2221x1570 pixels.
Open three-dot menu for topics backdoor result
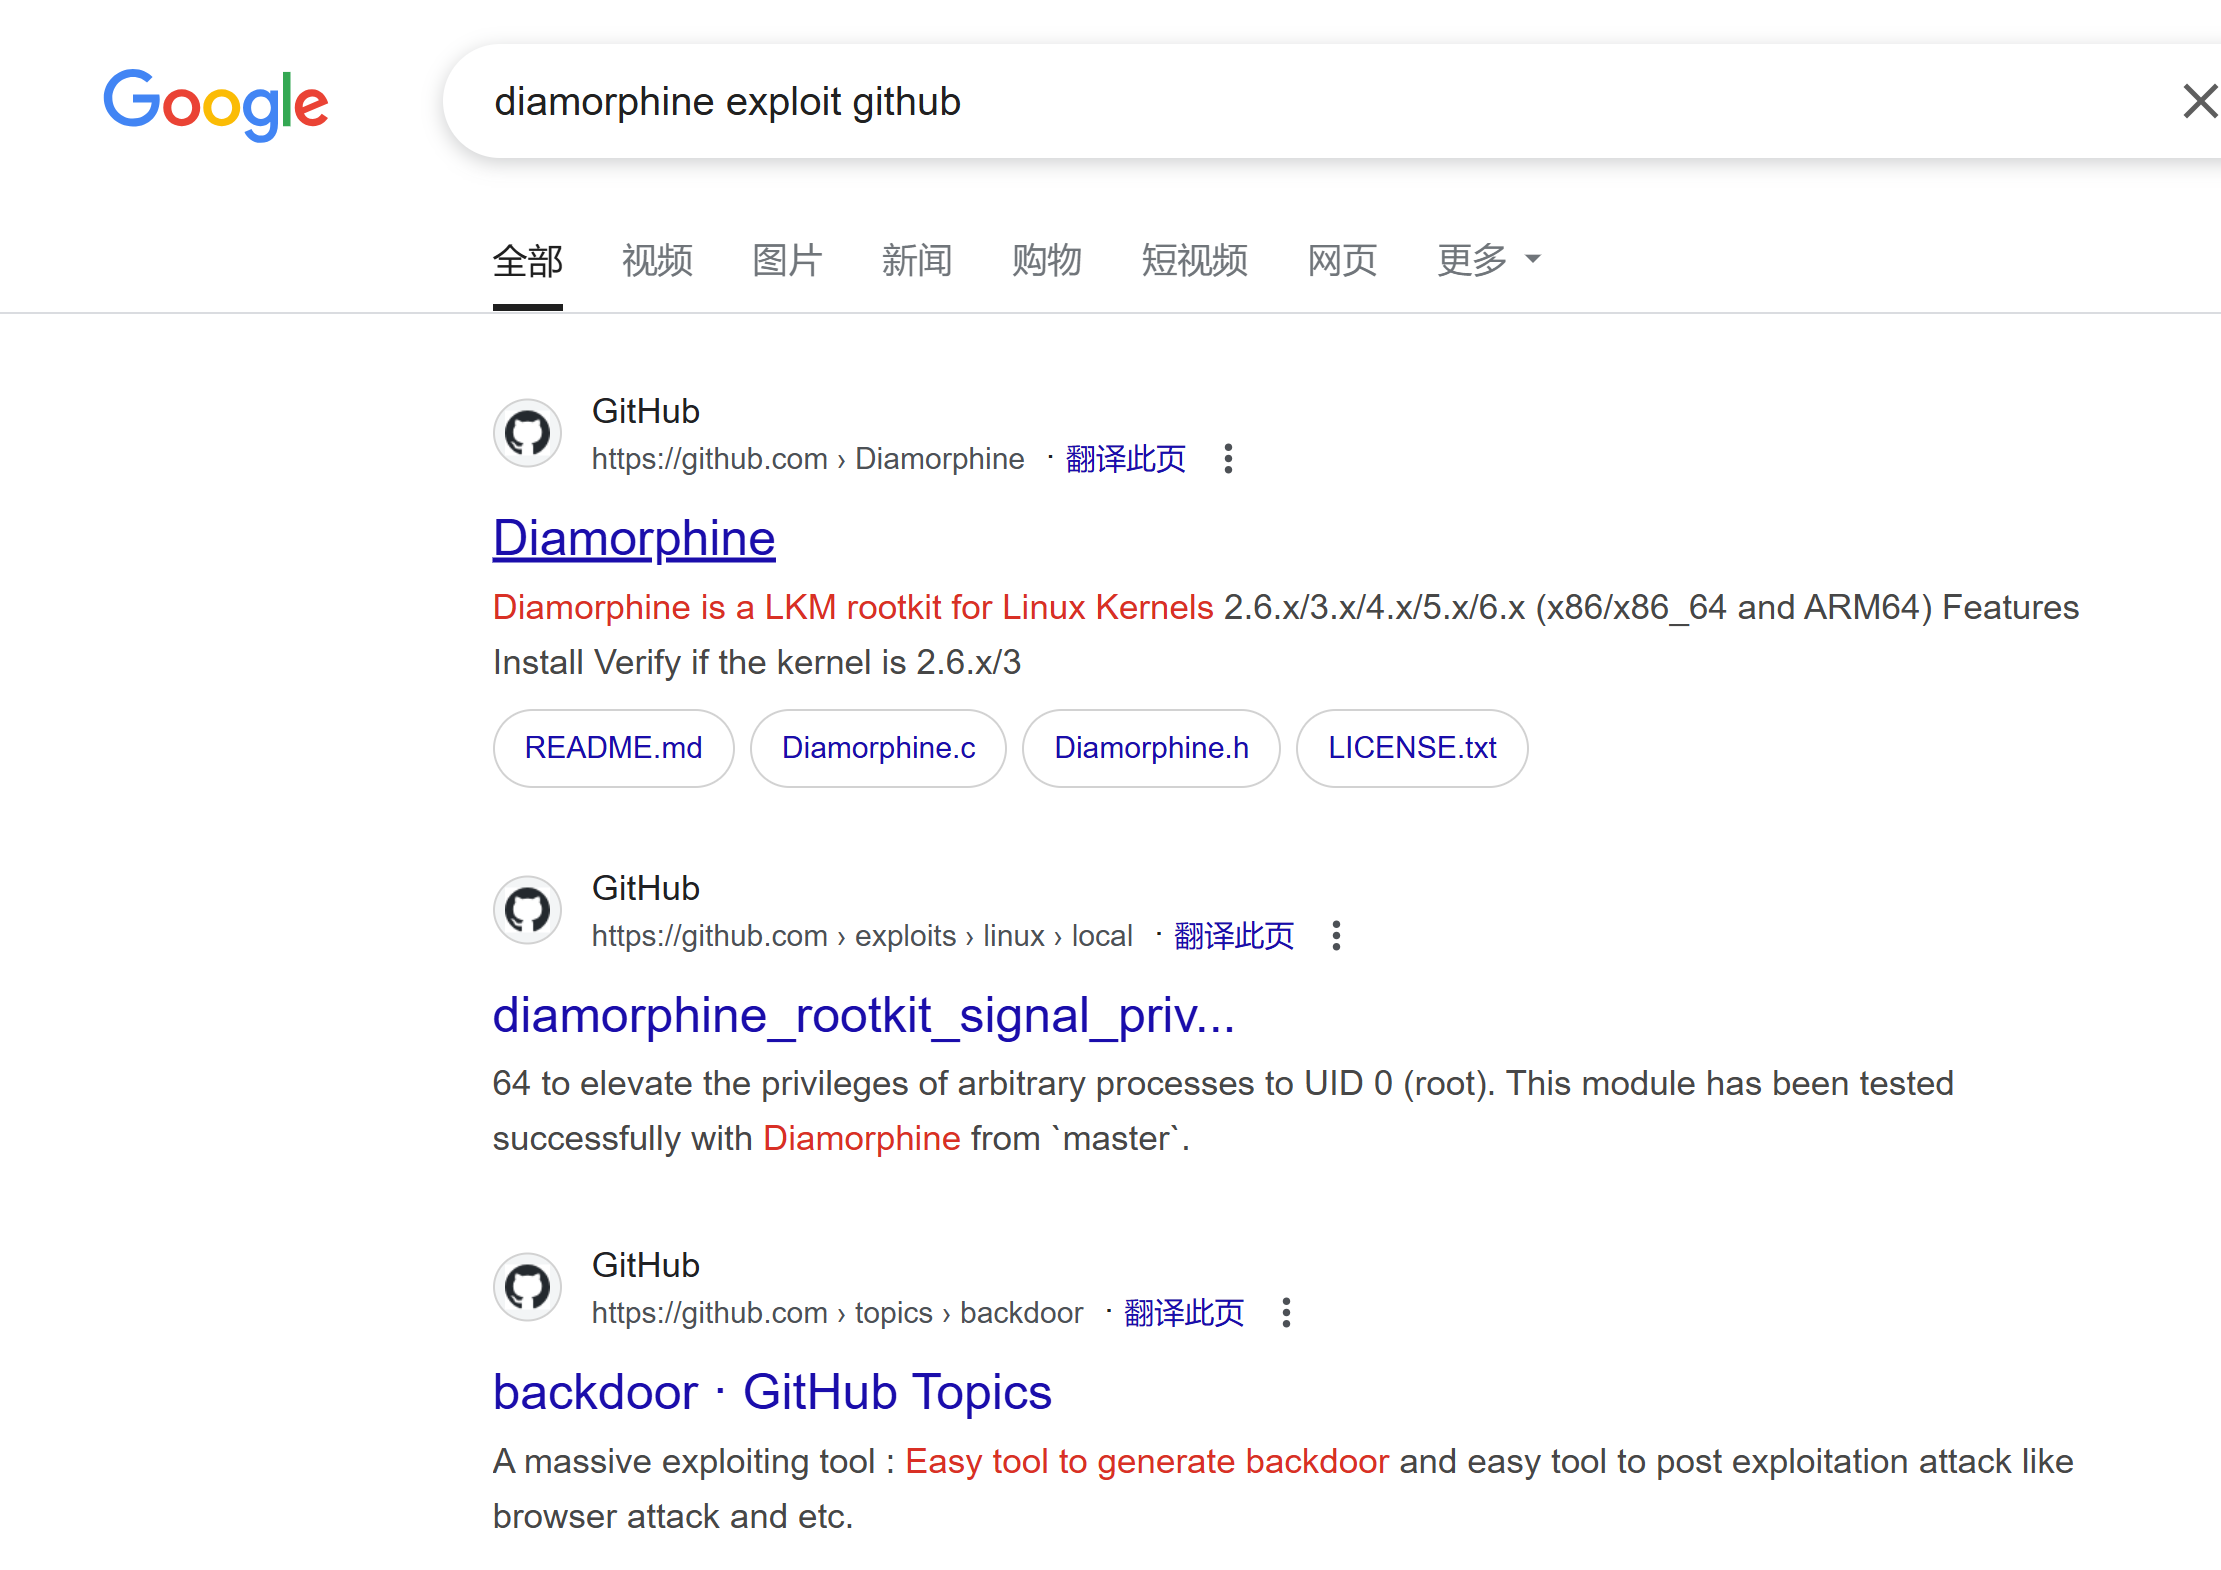1287,1313
